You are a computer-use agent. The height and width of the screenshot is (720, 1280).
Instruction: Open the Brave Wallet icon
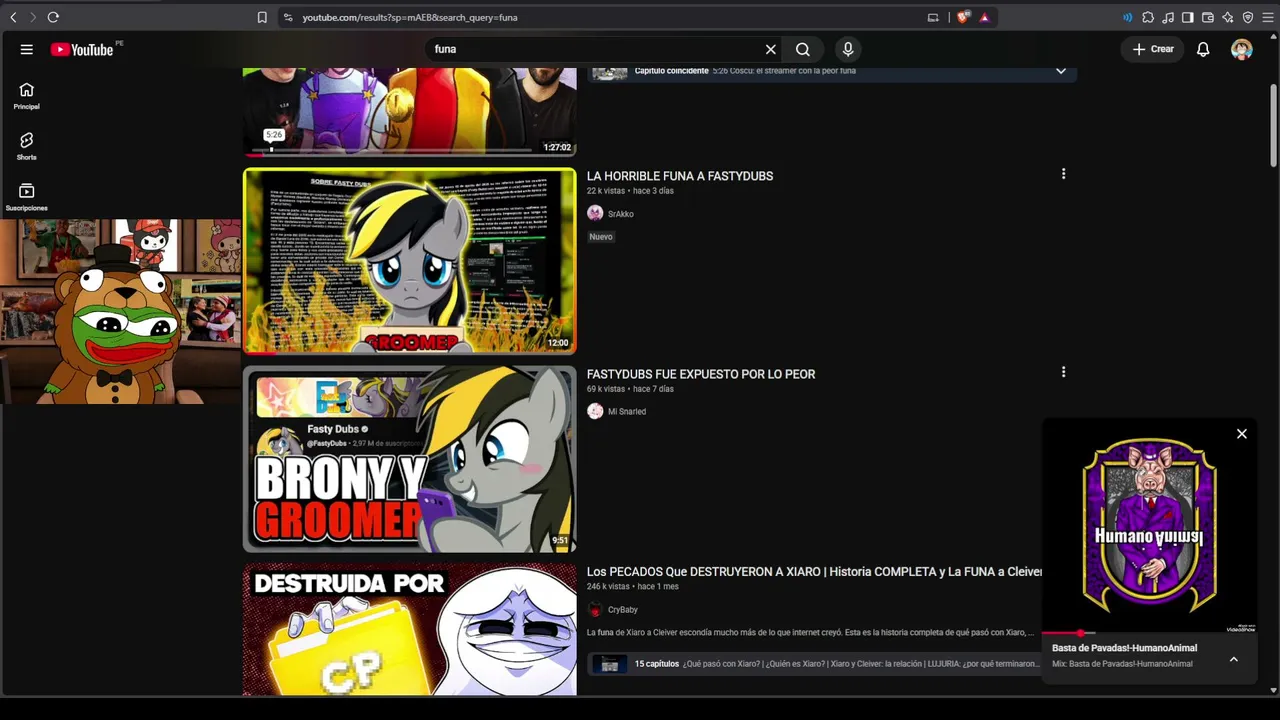click(x=1208, y=17)
